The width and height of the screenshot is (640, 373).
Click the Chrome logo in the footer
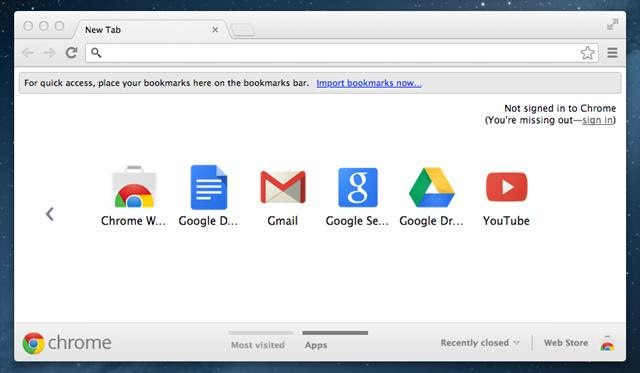33,343
